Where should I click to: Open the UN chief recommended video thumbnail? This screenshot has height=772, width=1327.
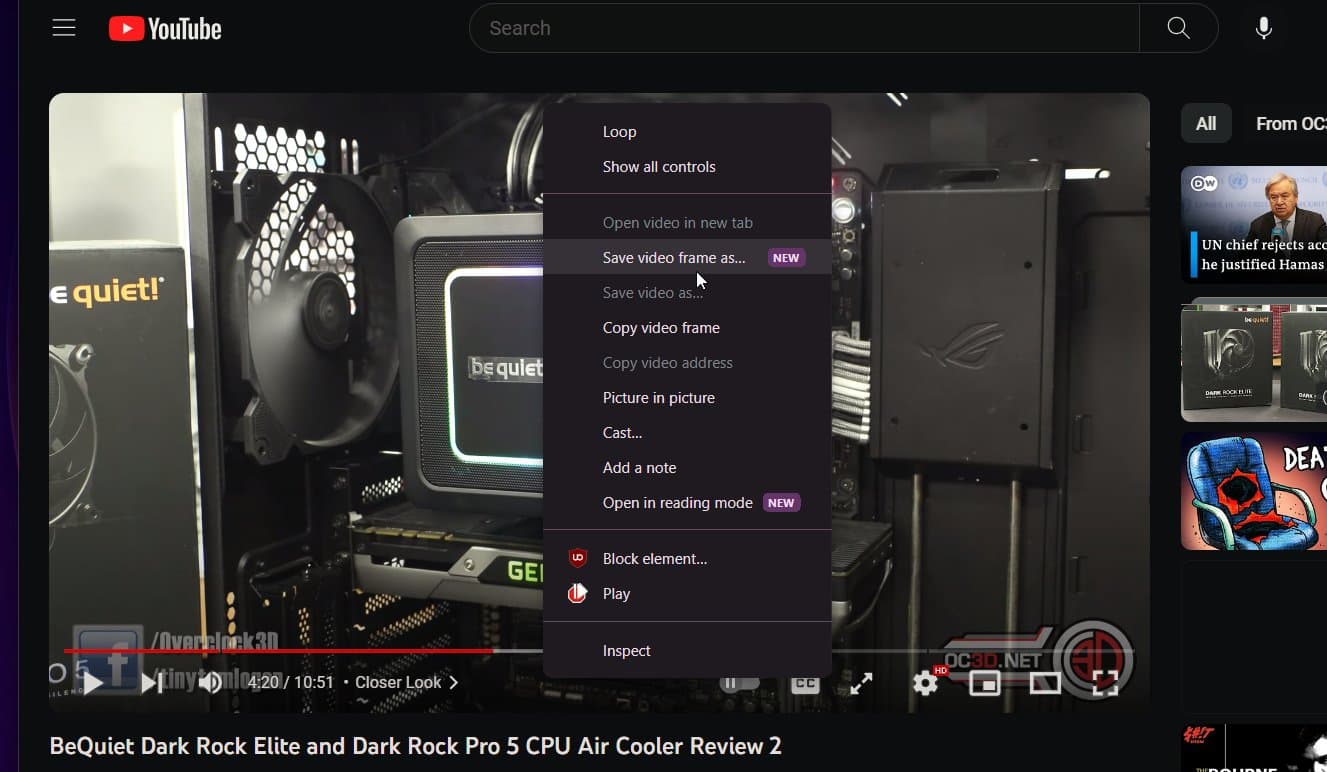pyautogui.click(x=1254, y=224)
